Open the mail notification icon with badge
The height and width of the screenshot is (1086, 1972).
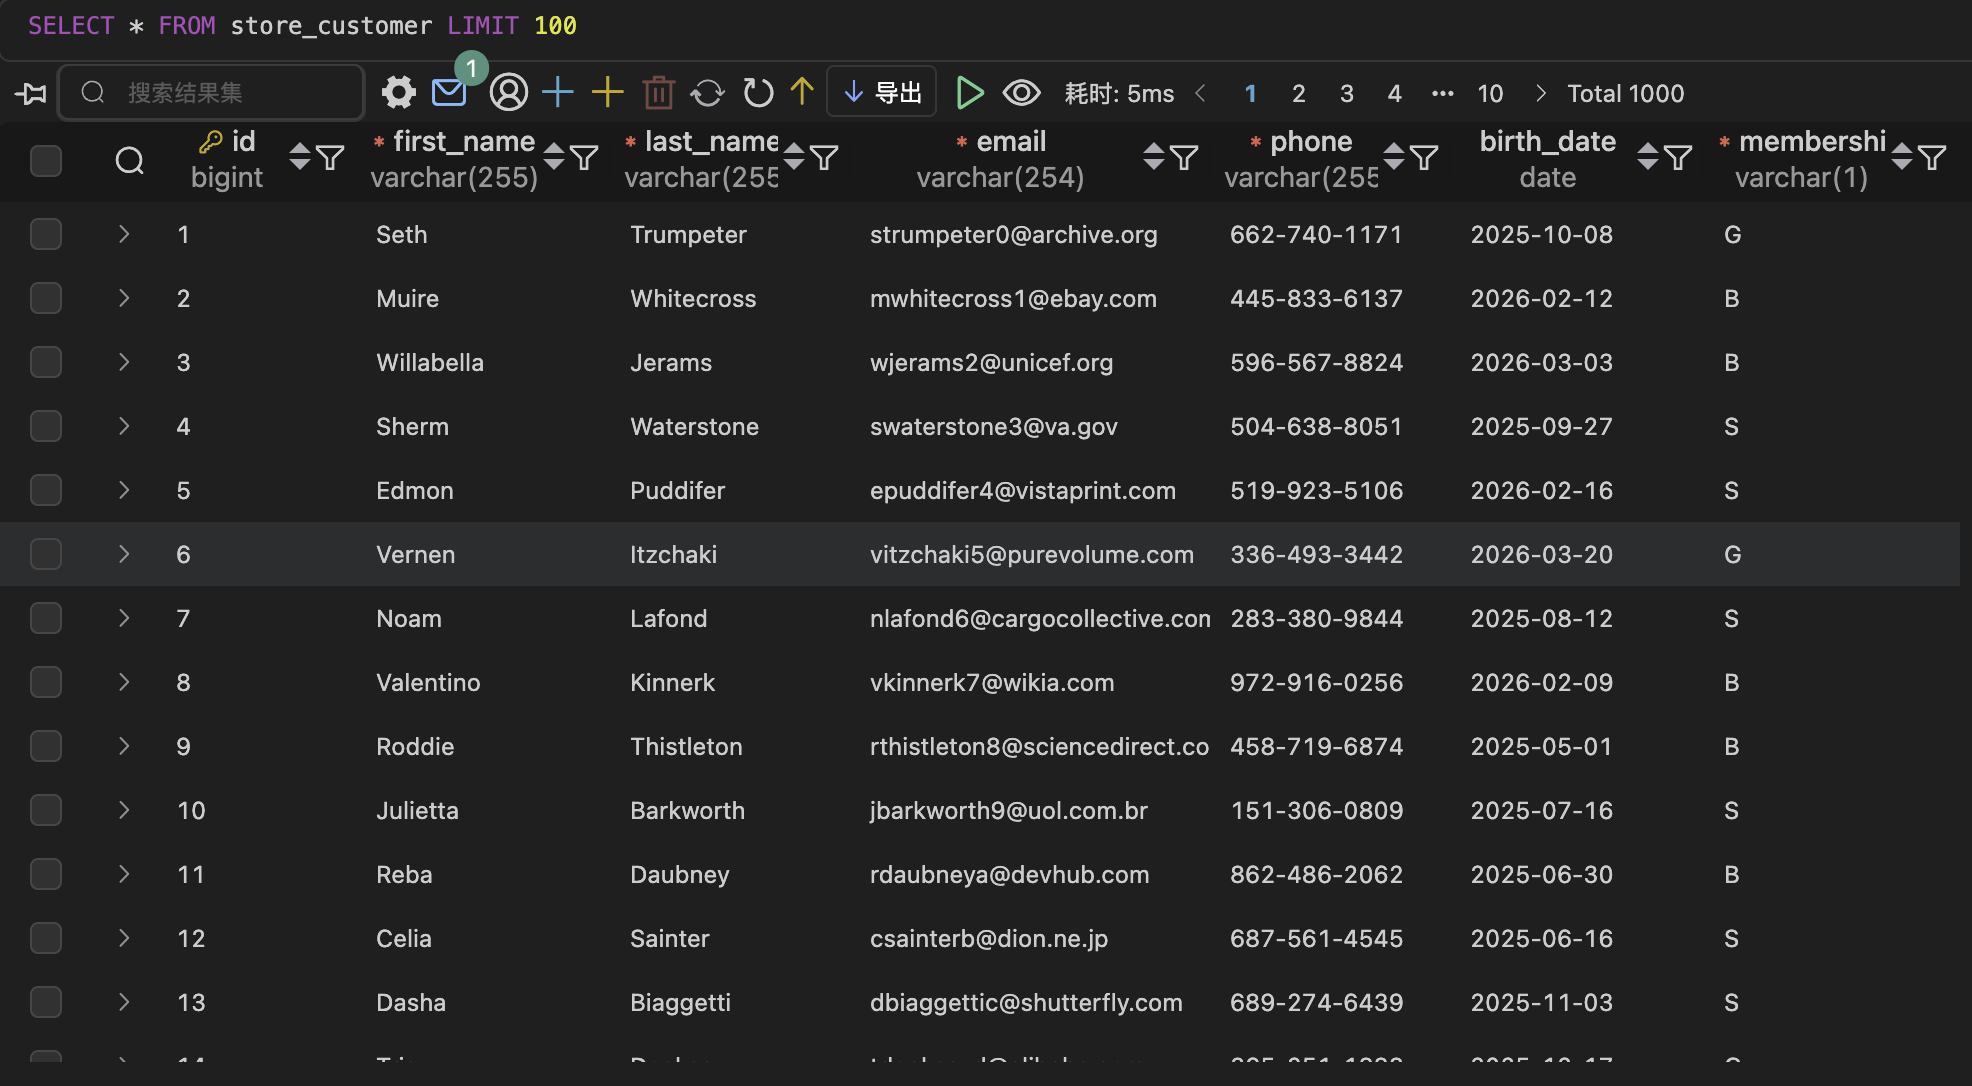tap(449, 93)
